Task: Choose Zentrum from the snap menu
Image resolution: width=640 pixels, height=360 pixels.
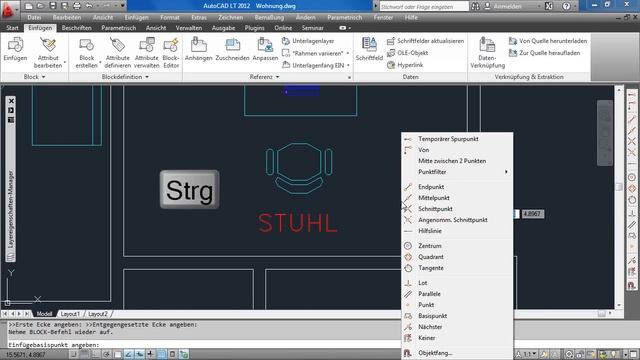Action: (457, 246)
